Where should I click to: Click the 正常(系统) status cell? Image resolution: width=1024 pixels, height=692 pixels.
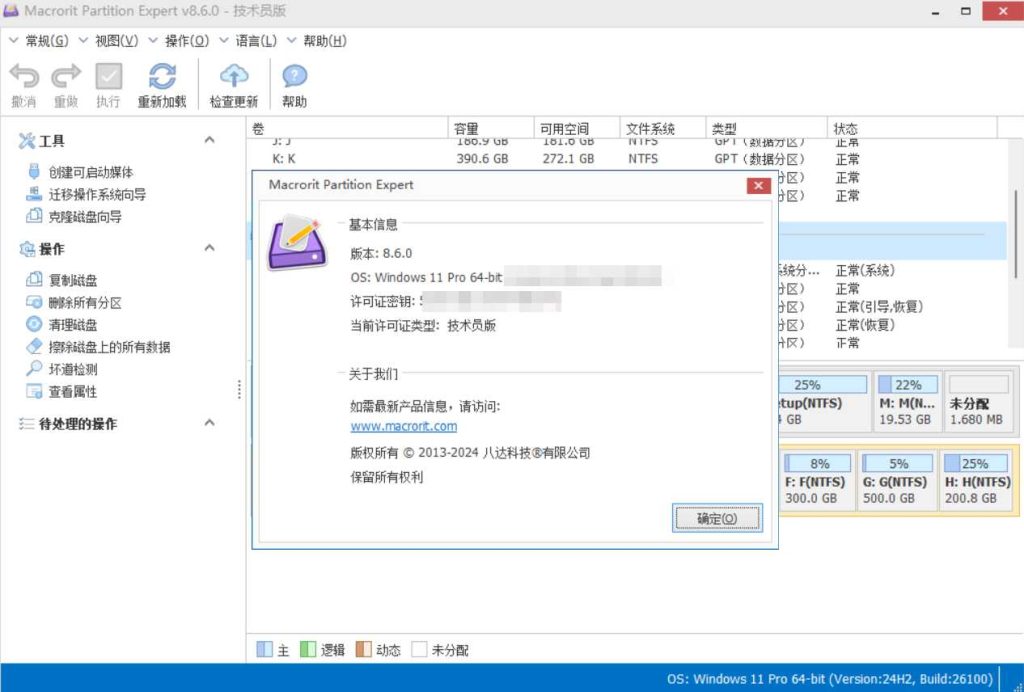coord(865,270)
